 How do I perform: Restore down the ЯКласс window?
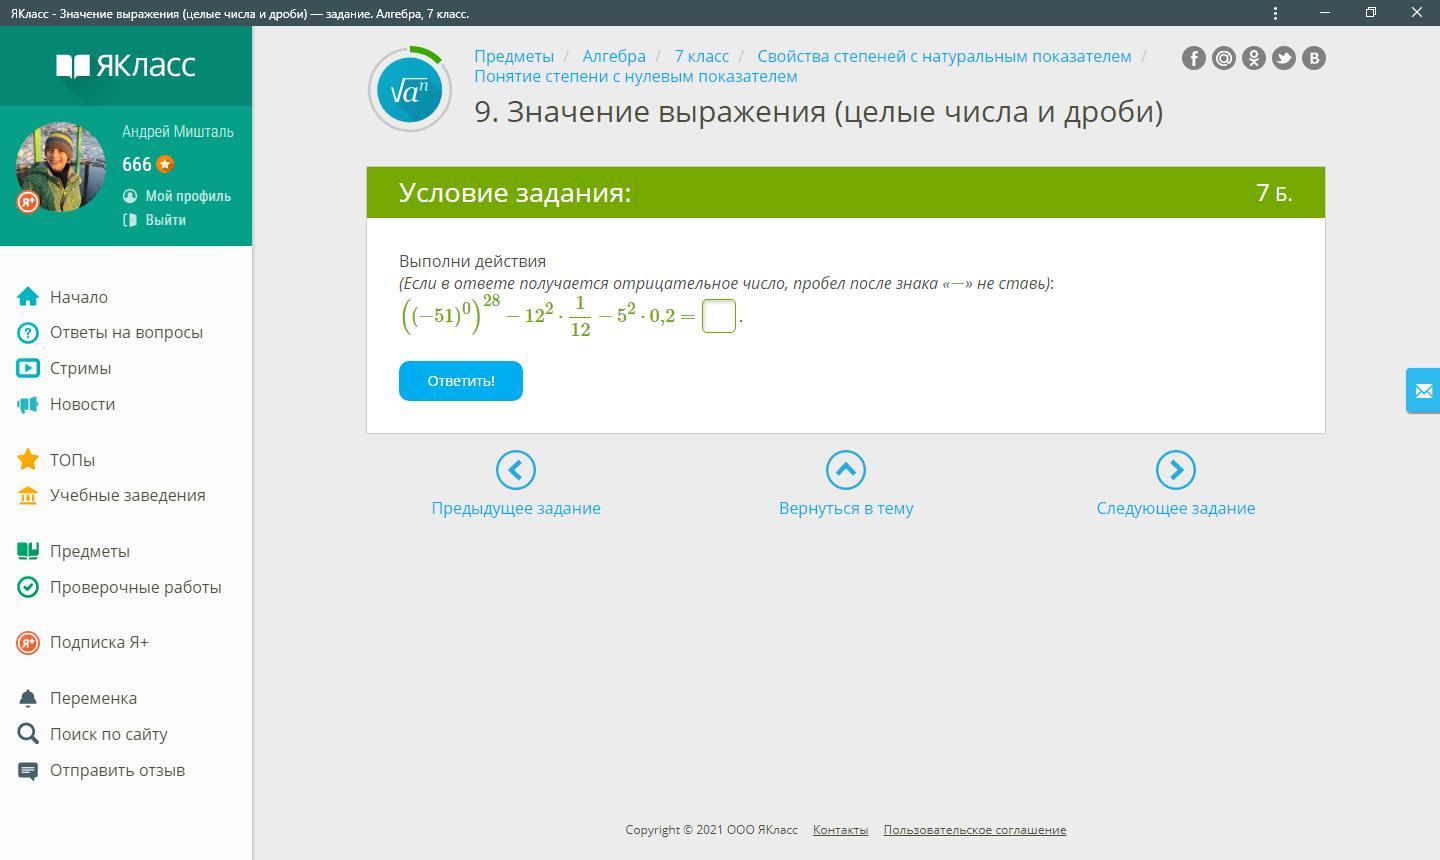pyautogui.click(x=1371, y=13)
